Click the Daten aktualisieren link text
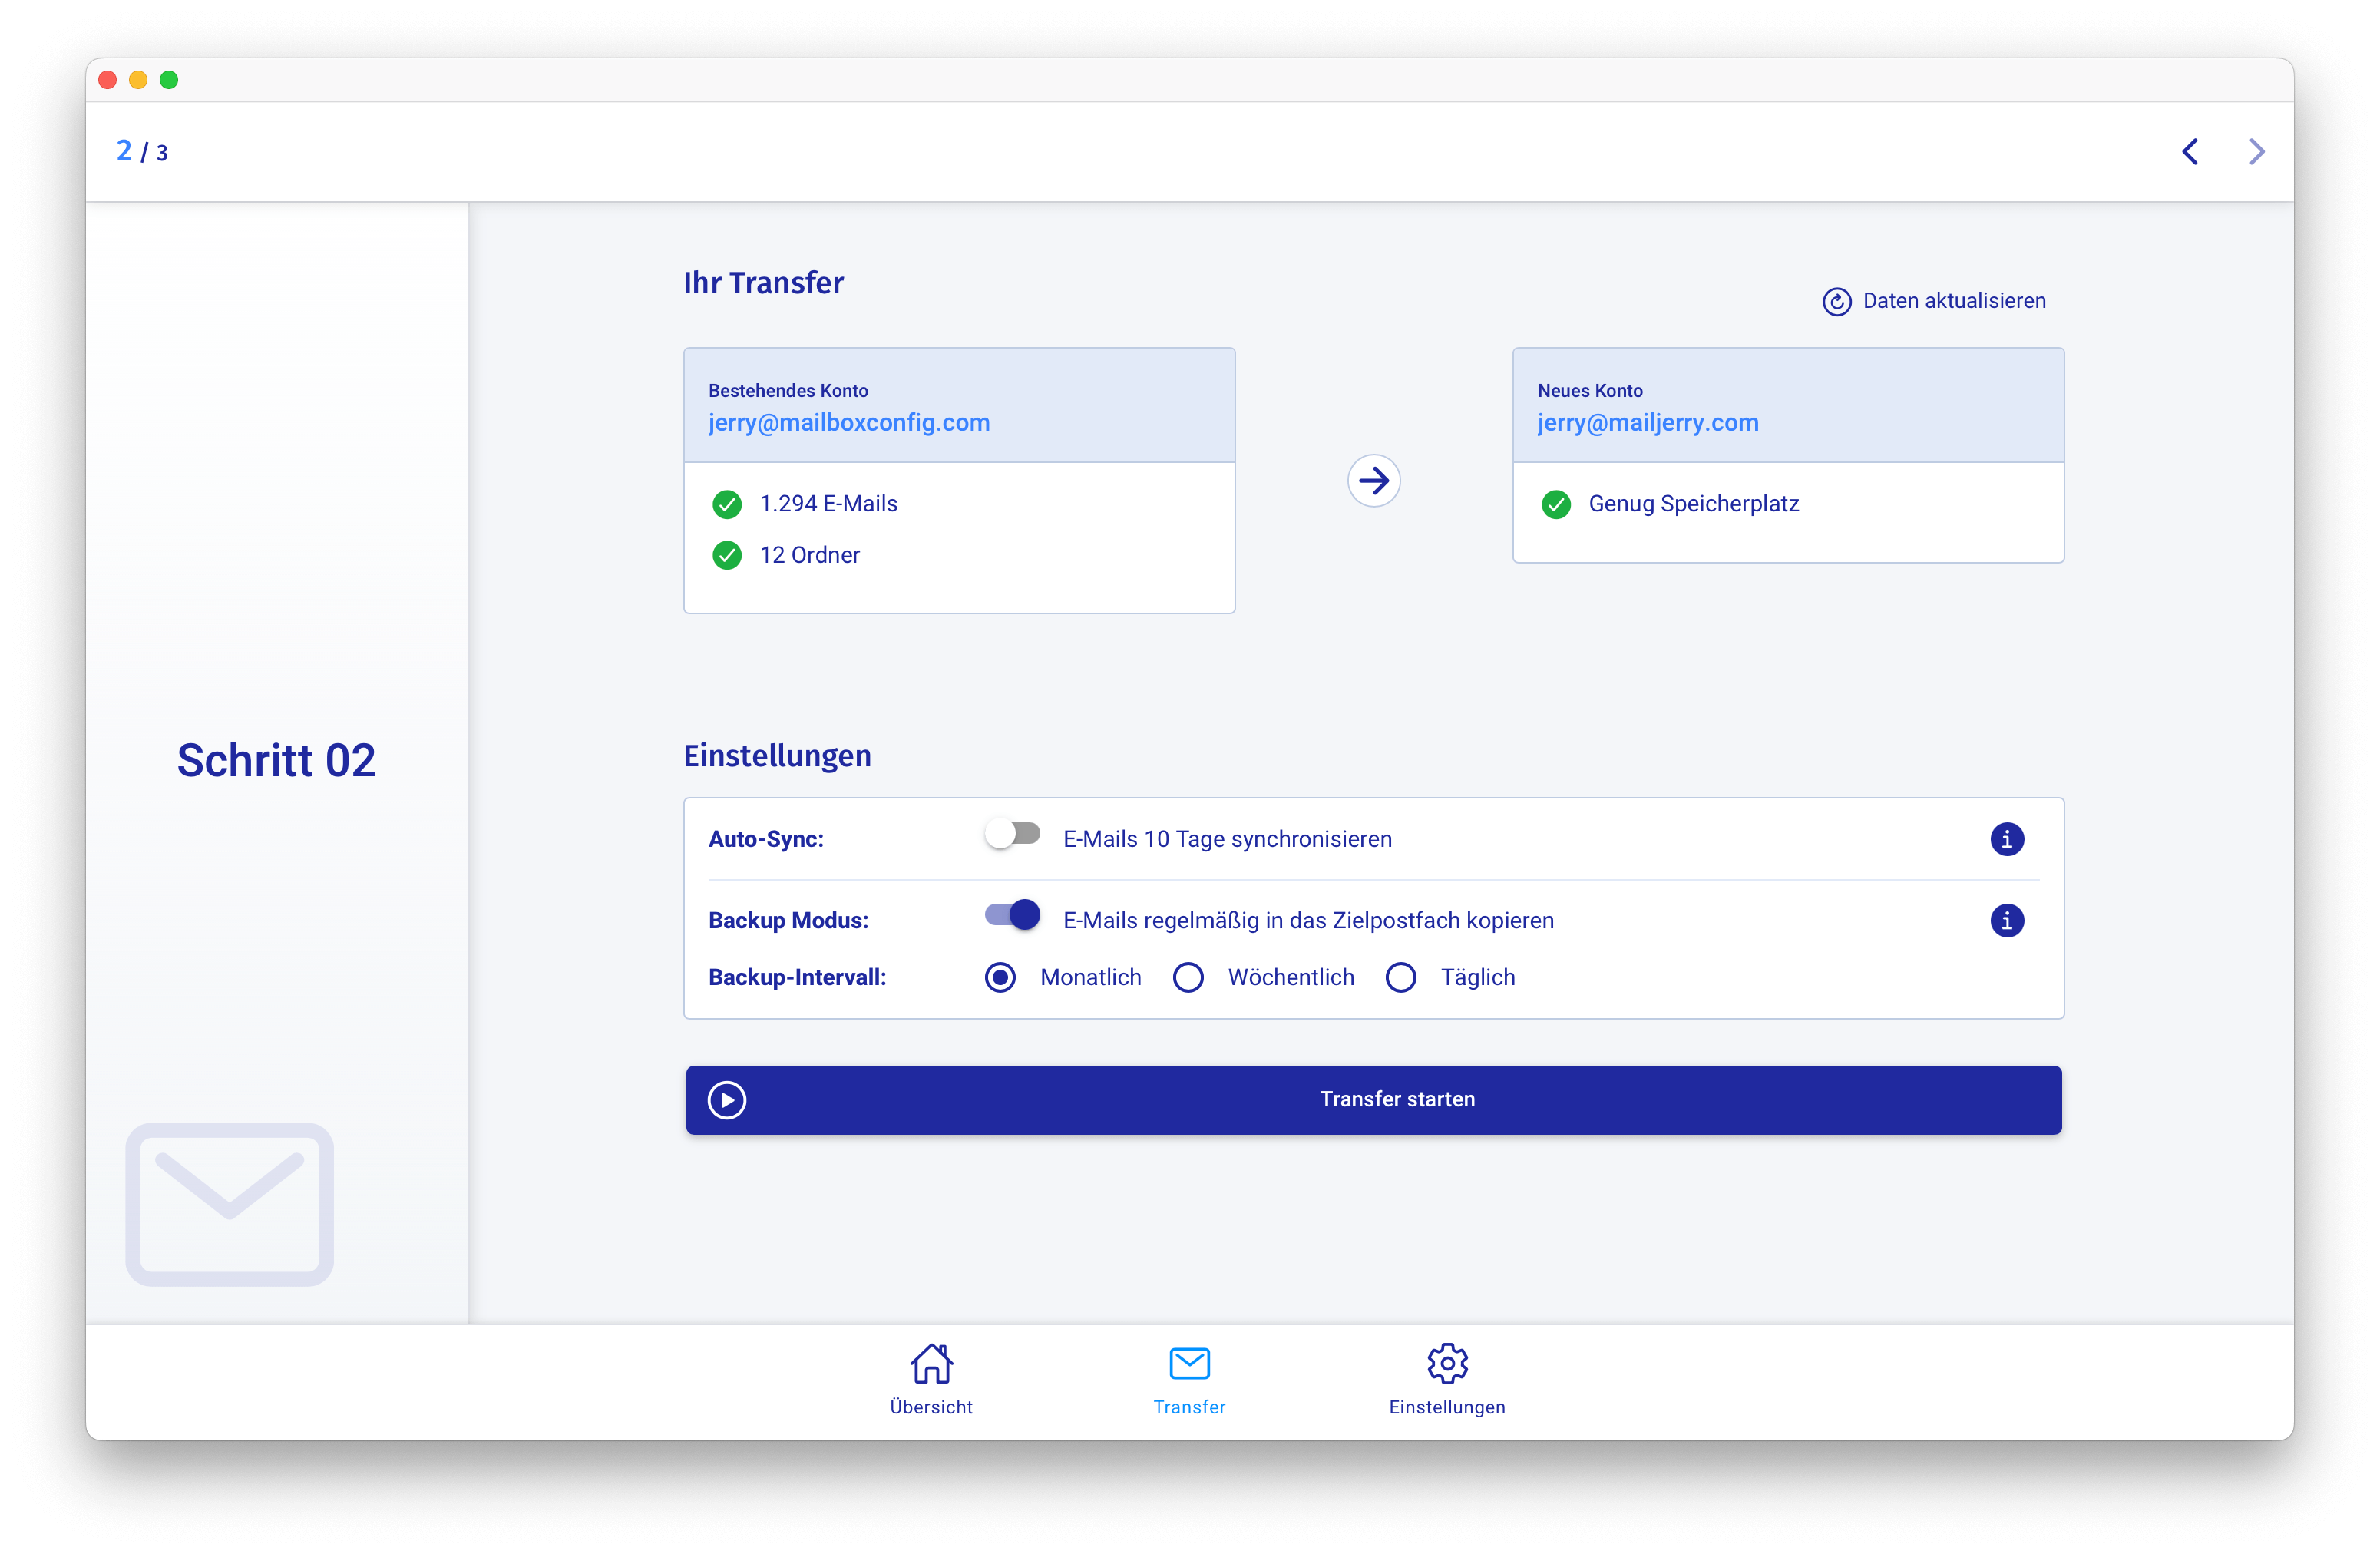The image size is (2380, 1554). 1954,301
